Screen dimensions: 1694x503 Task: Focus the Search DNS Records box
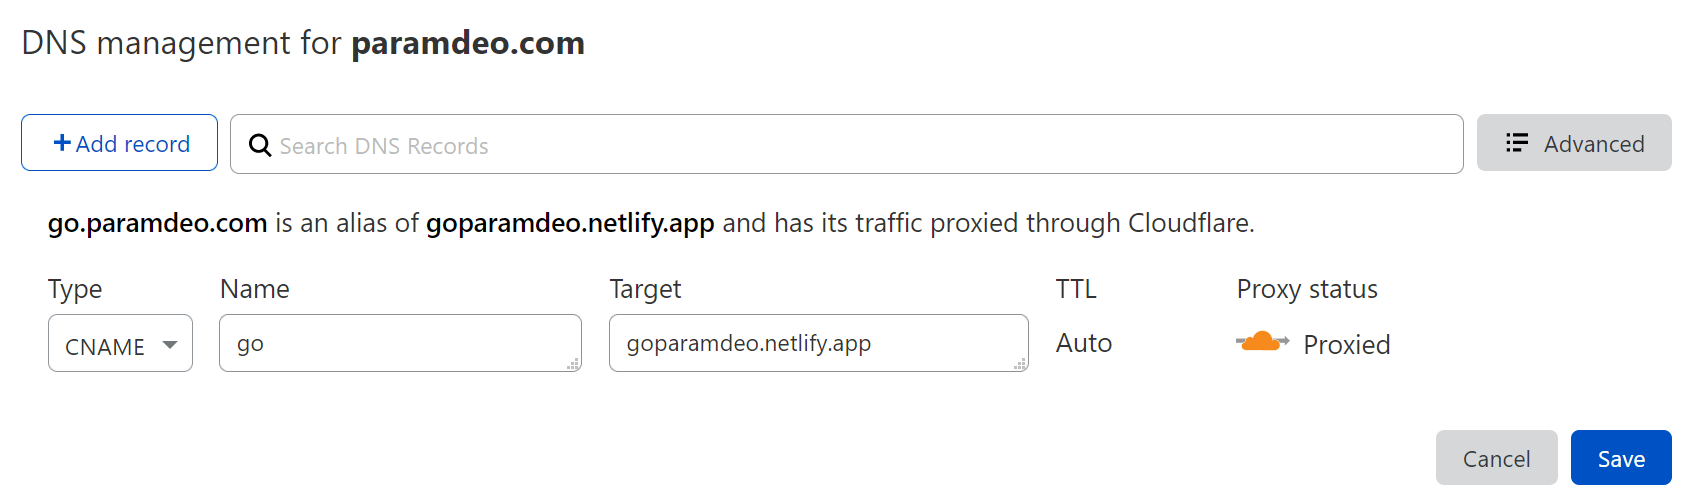[x=846, y=144]
